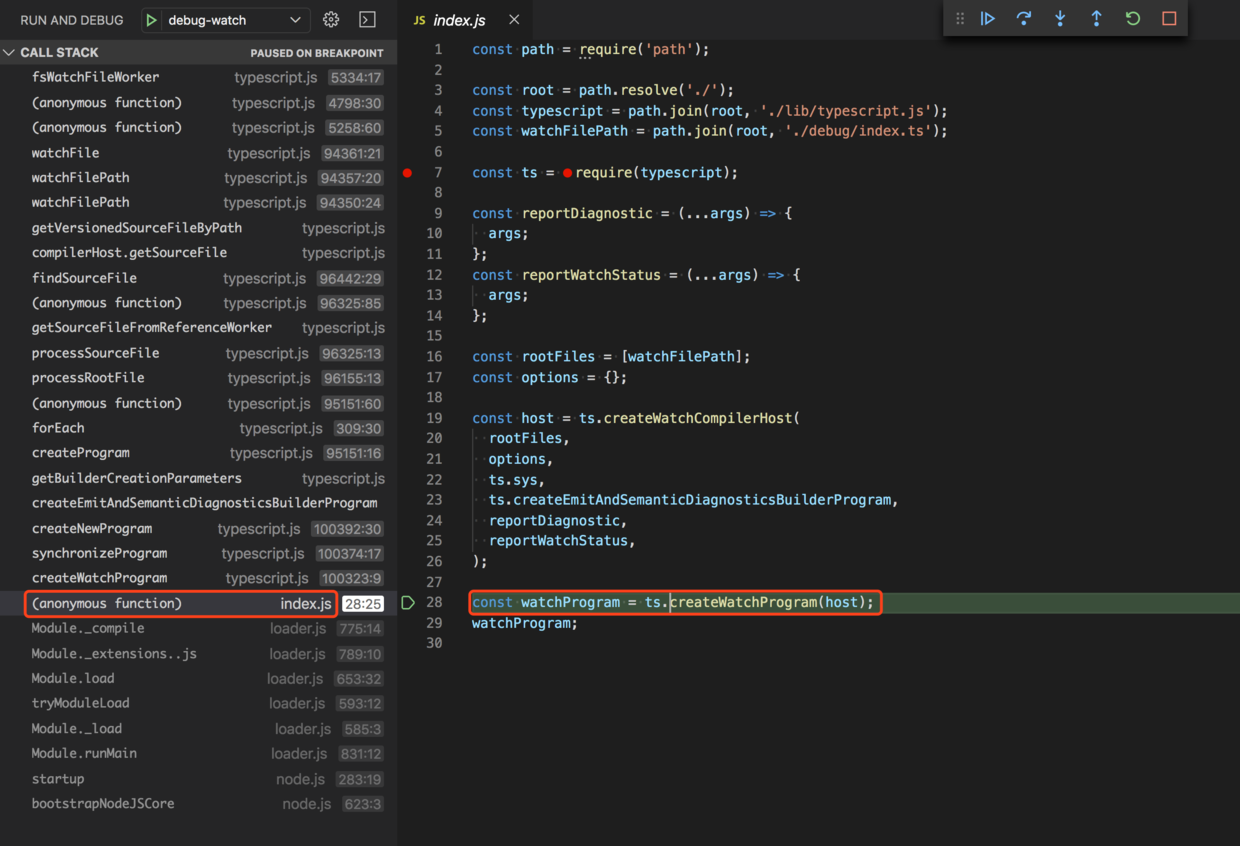Step Into the function call
Image resolution: width=1240 pixels, height=846 pixels.
point(1060,18)
